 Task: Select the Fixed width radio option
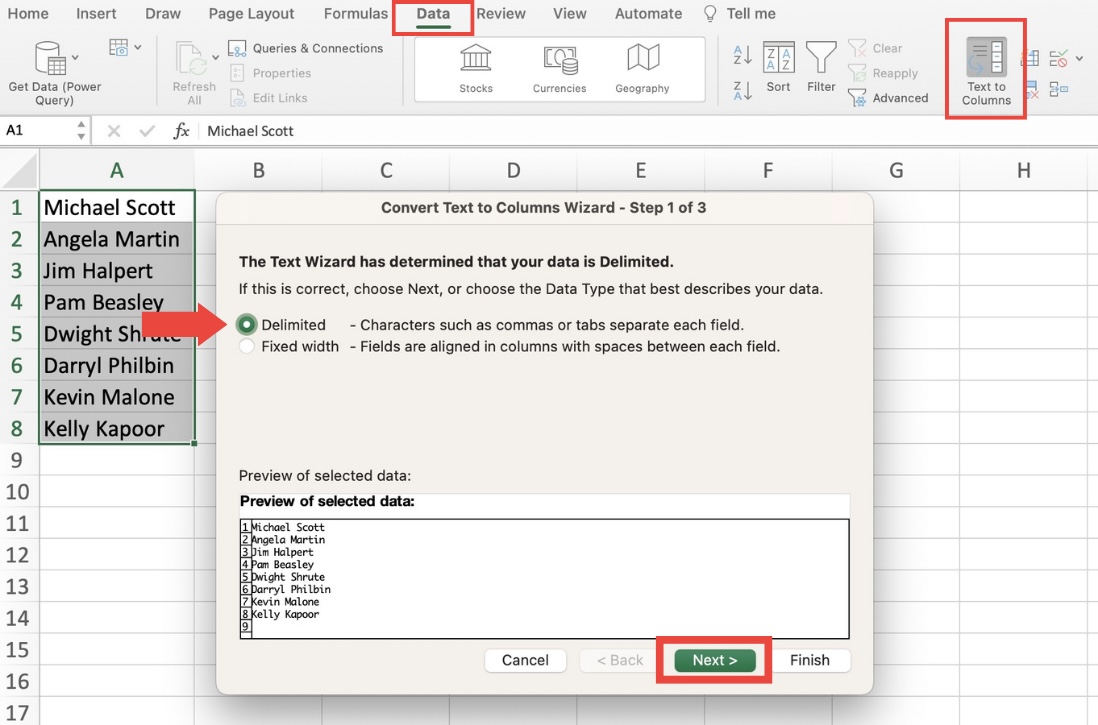click(246, 346)
